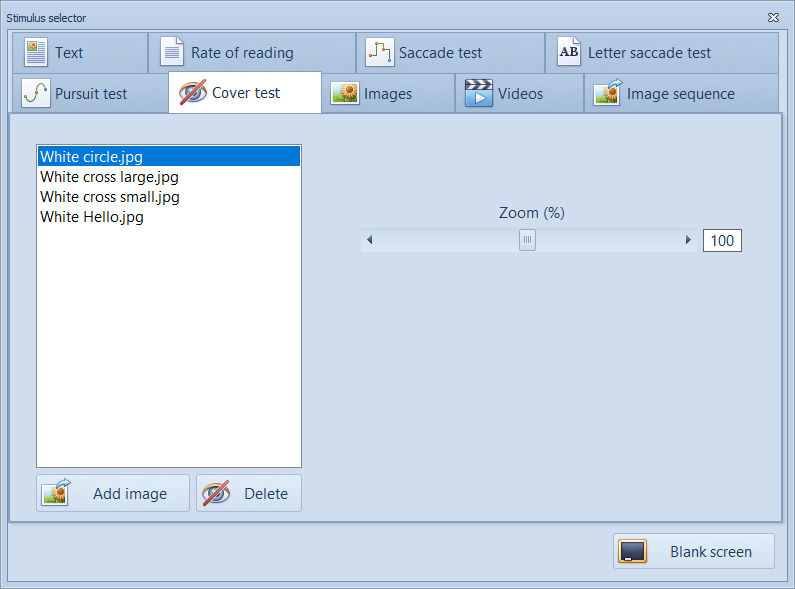Click the Zoom percentage input field
Screen dimensions: 795x589
click(722, 240)
